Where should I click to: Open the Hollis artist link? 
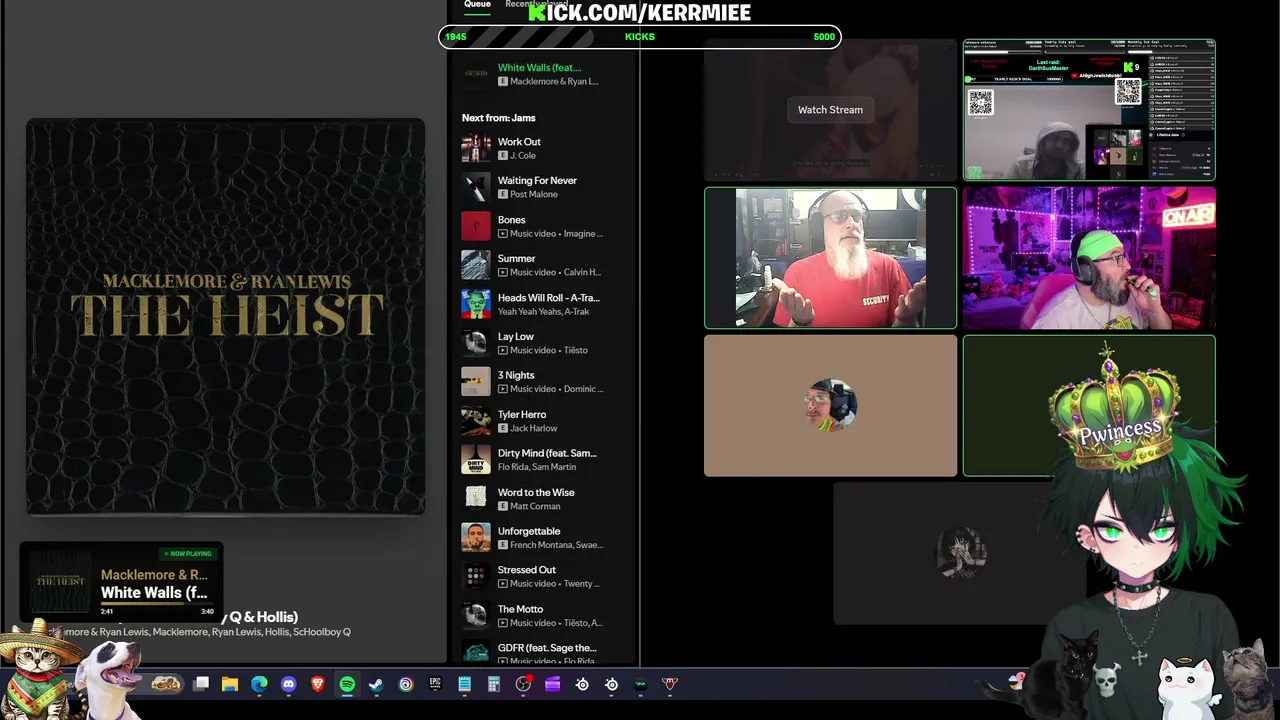pos(277,633)
